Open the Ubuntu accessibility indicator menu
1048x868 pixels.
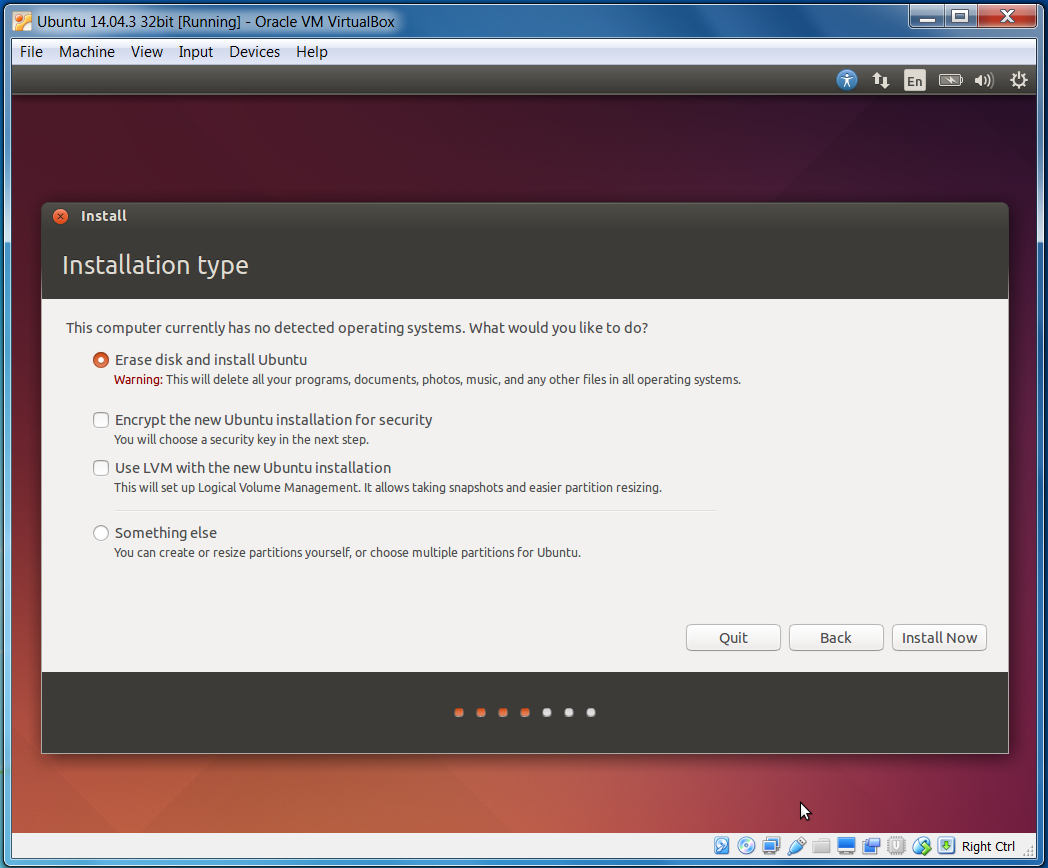[846, 80]
